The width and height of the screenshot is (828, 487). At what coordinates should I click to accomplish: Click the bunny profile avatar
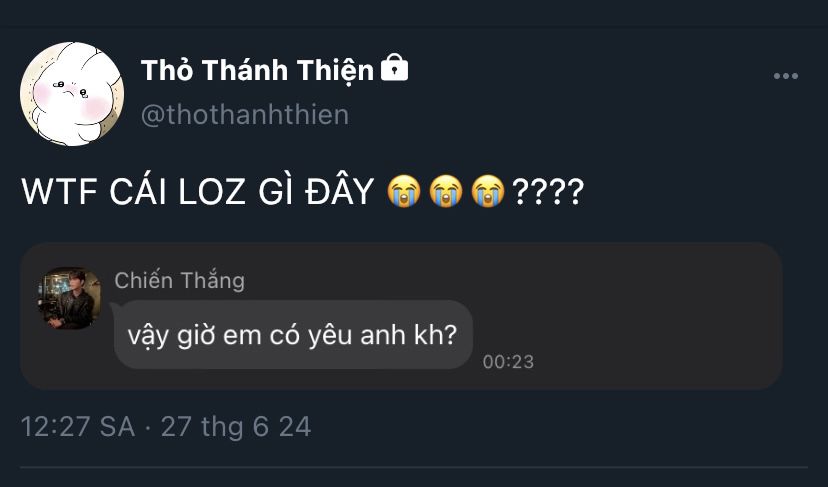point(72,93)
